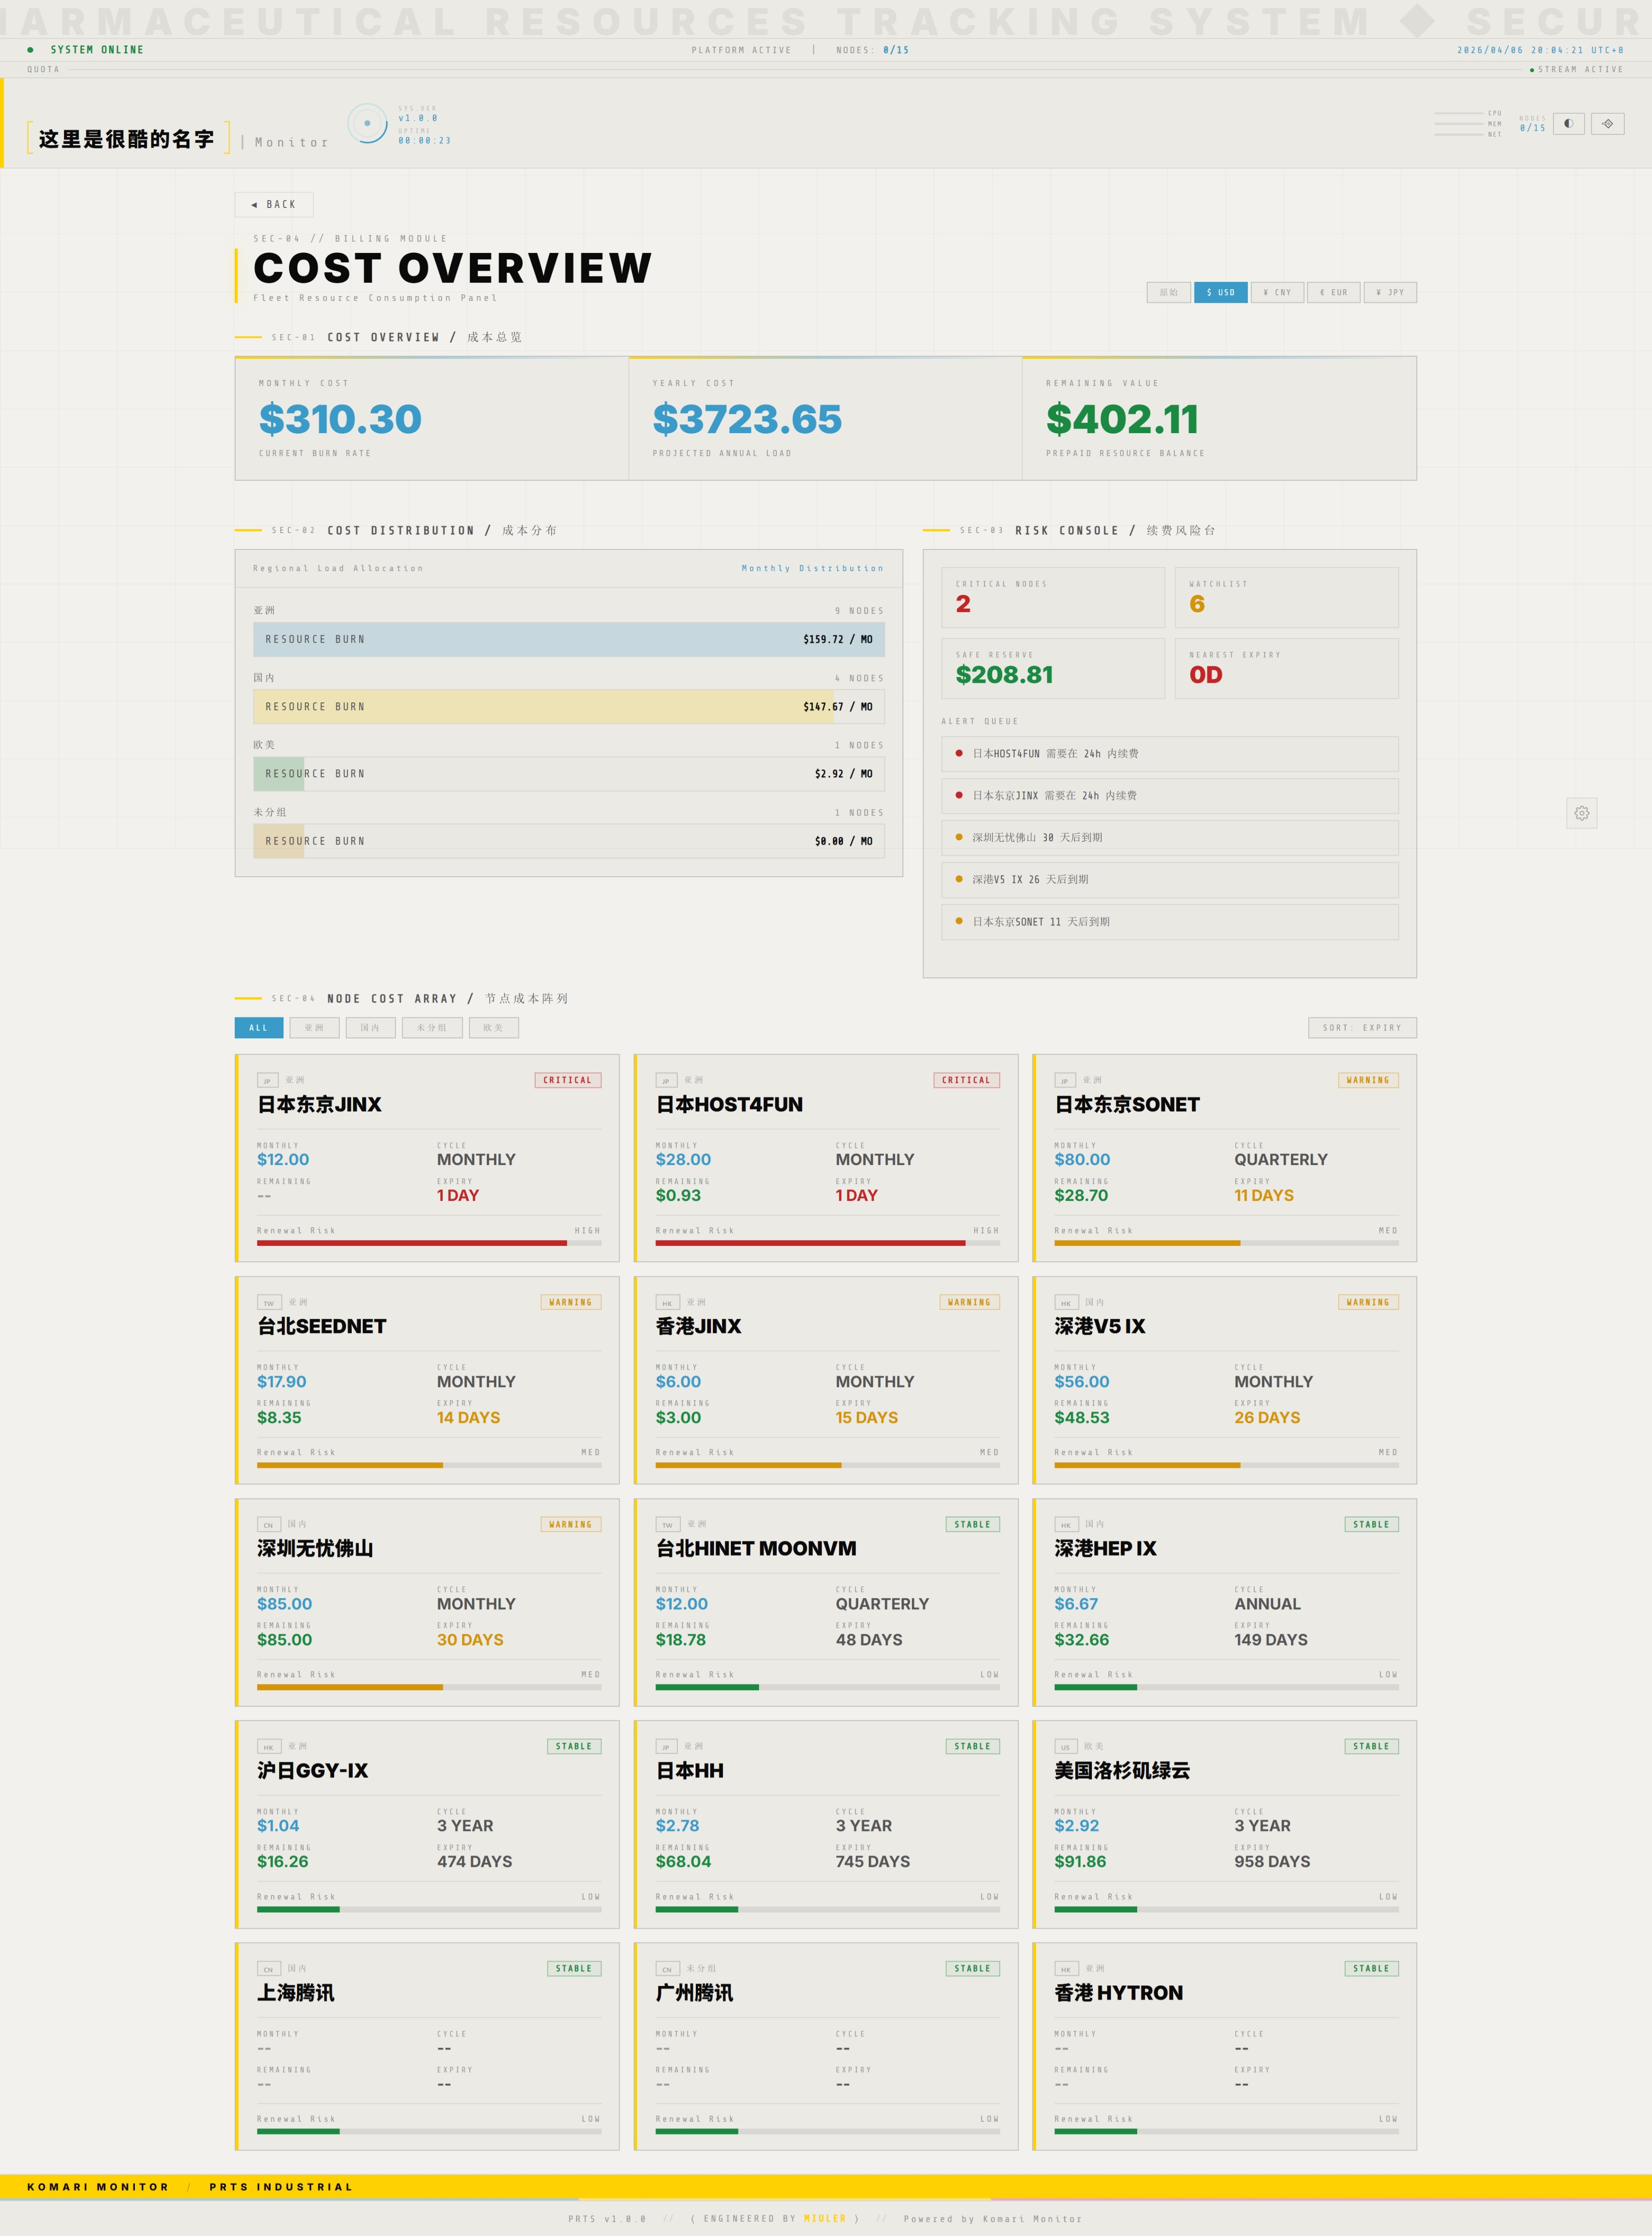The width and height of the screenshot is (1652, 2236).
Task: Toggle the dark/light theme half-circle icon
Action: [x=1568, y=124]
